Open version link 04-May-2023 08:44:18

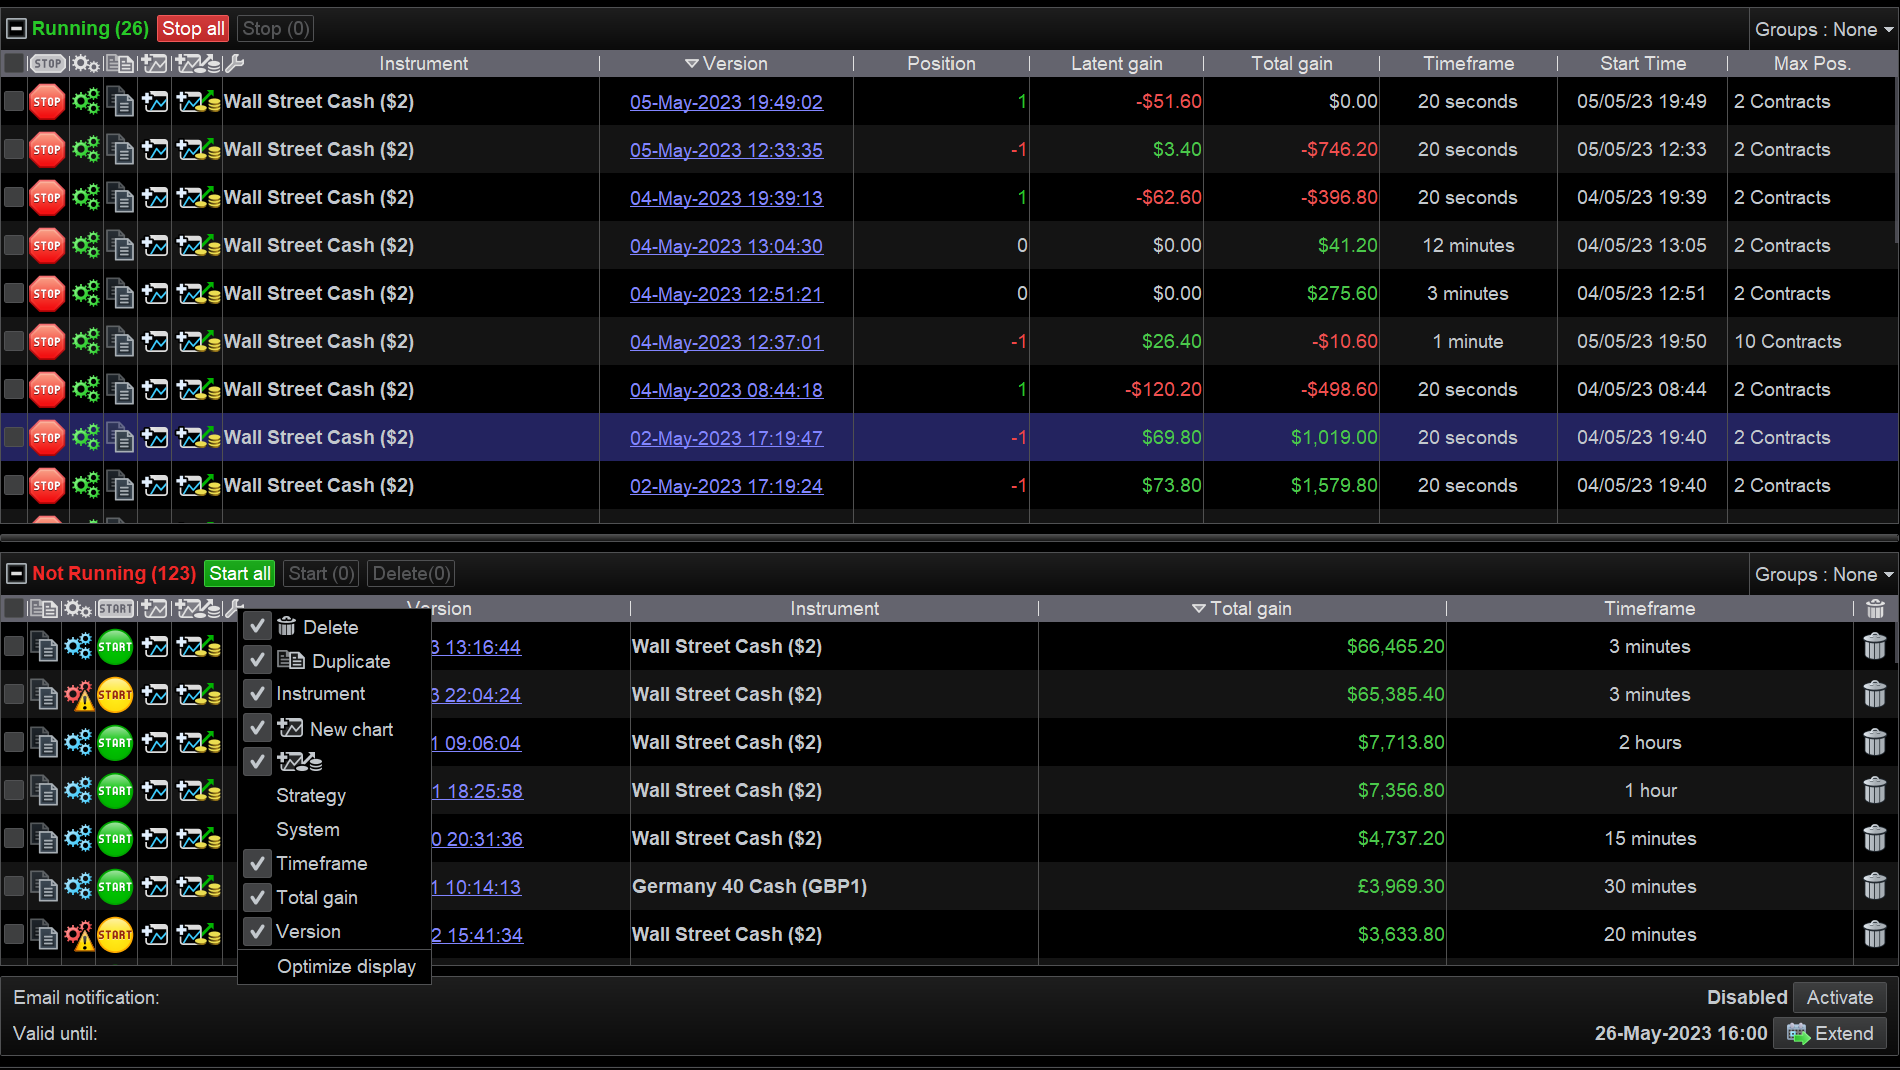click(726, 390)
